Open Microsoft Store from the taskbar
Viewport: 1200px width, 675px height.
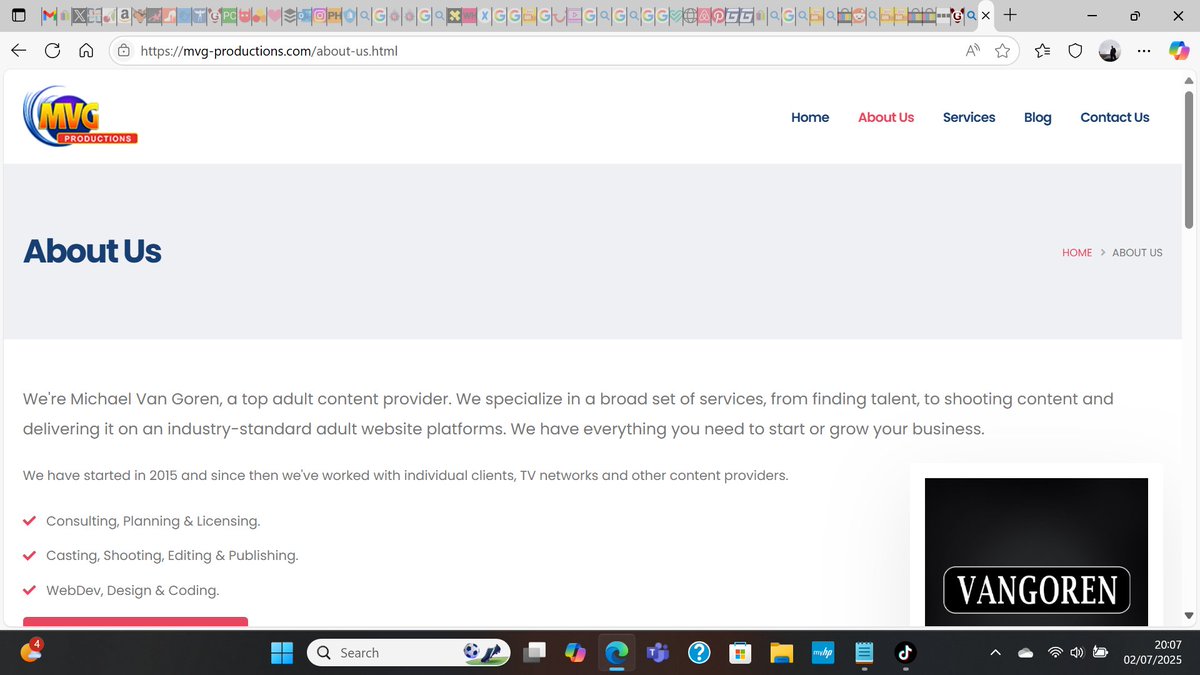pos(740,653)
